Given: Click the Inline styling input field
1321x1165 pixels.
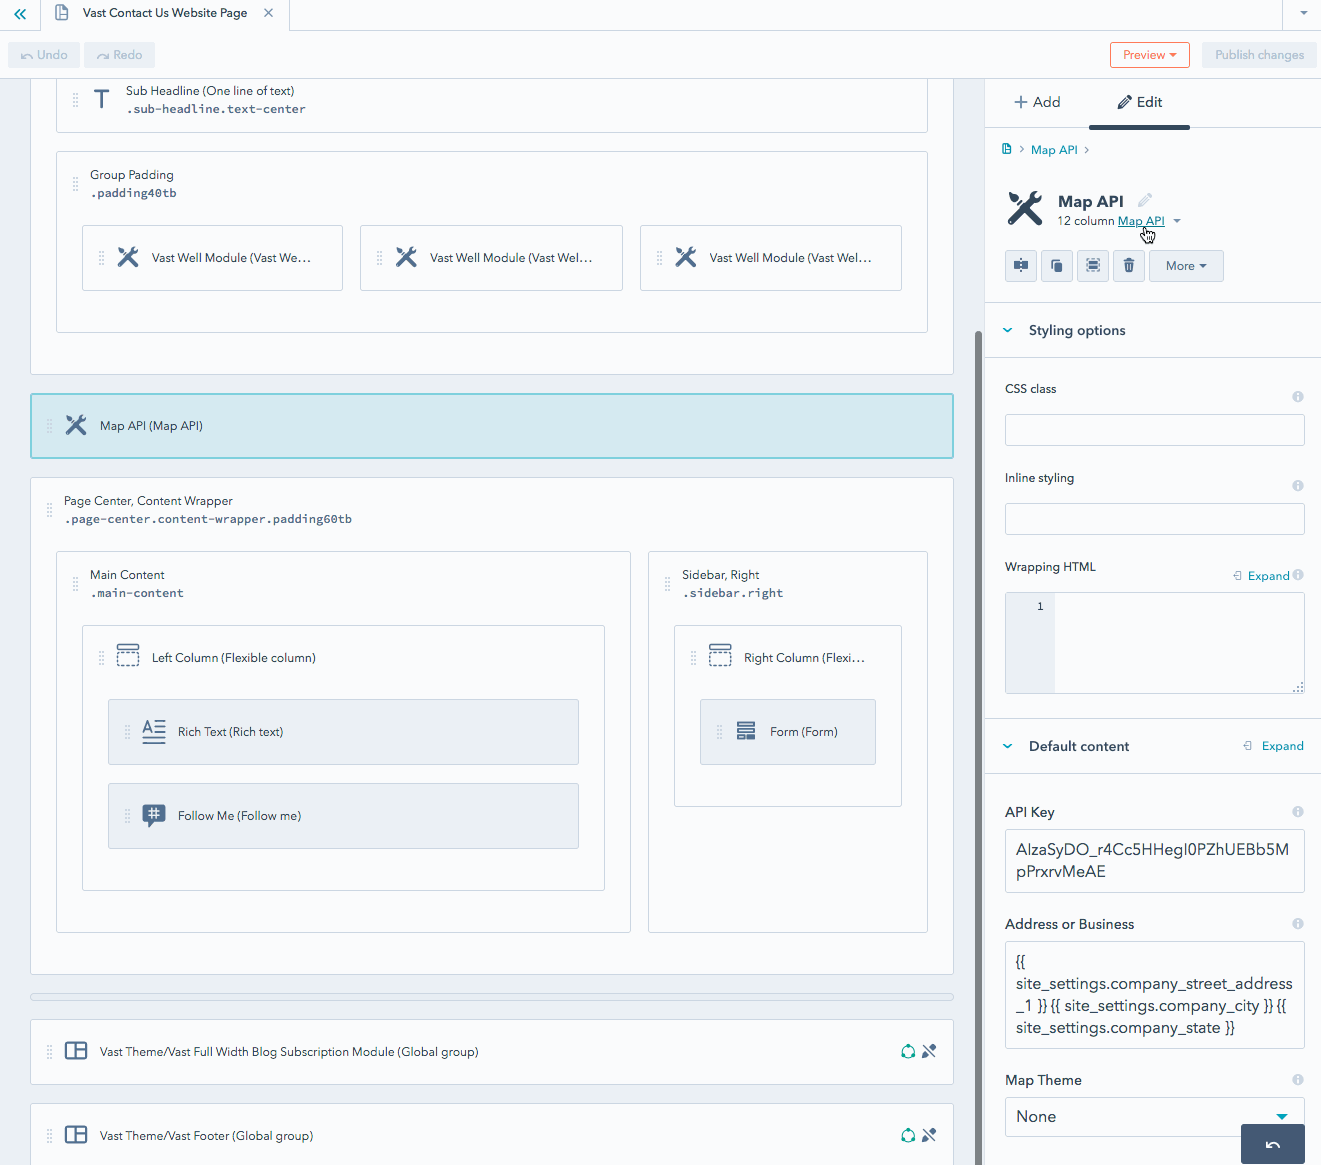Looking at the screenshot, I should coord(1154,519).
